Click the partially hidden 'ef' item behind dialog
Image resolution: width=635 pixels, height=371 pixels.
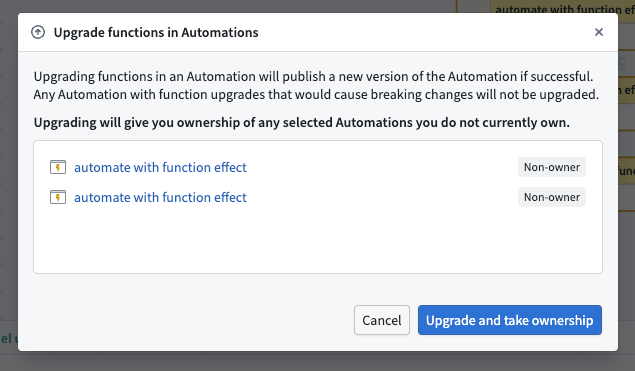coord(627,90)
